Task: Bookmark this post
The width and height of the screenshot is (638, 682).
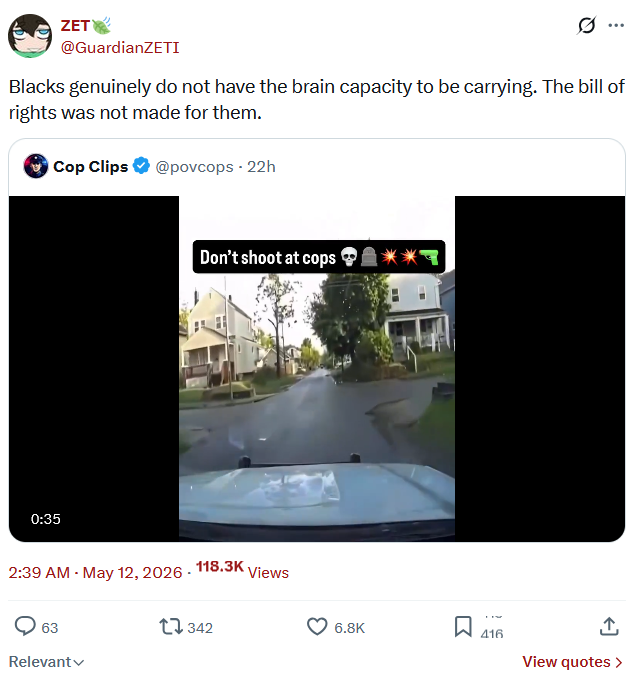Action: [463, 627]
